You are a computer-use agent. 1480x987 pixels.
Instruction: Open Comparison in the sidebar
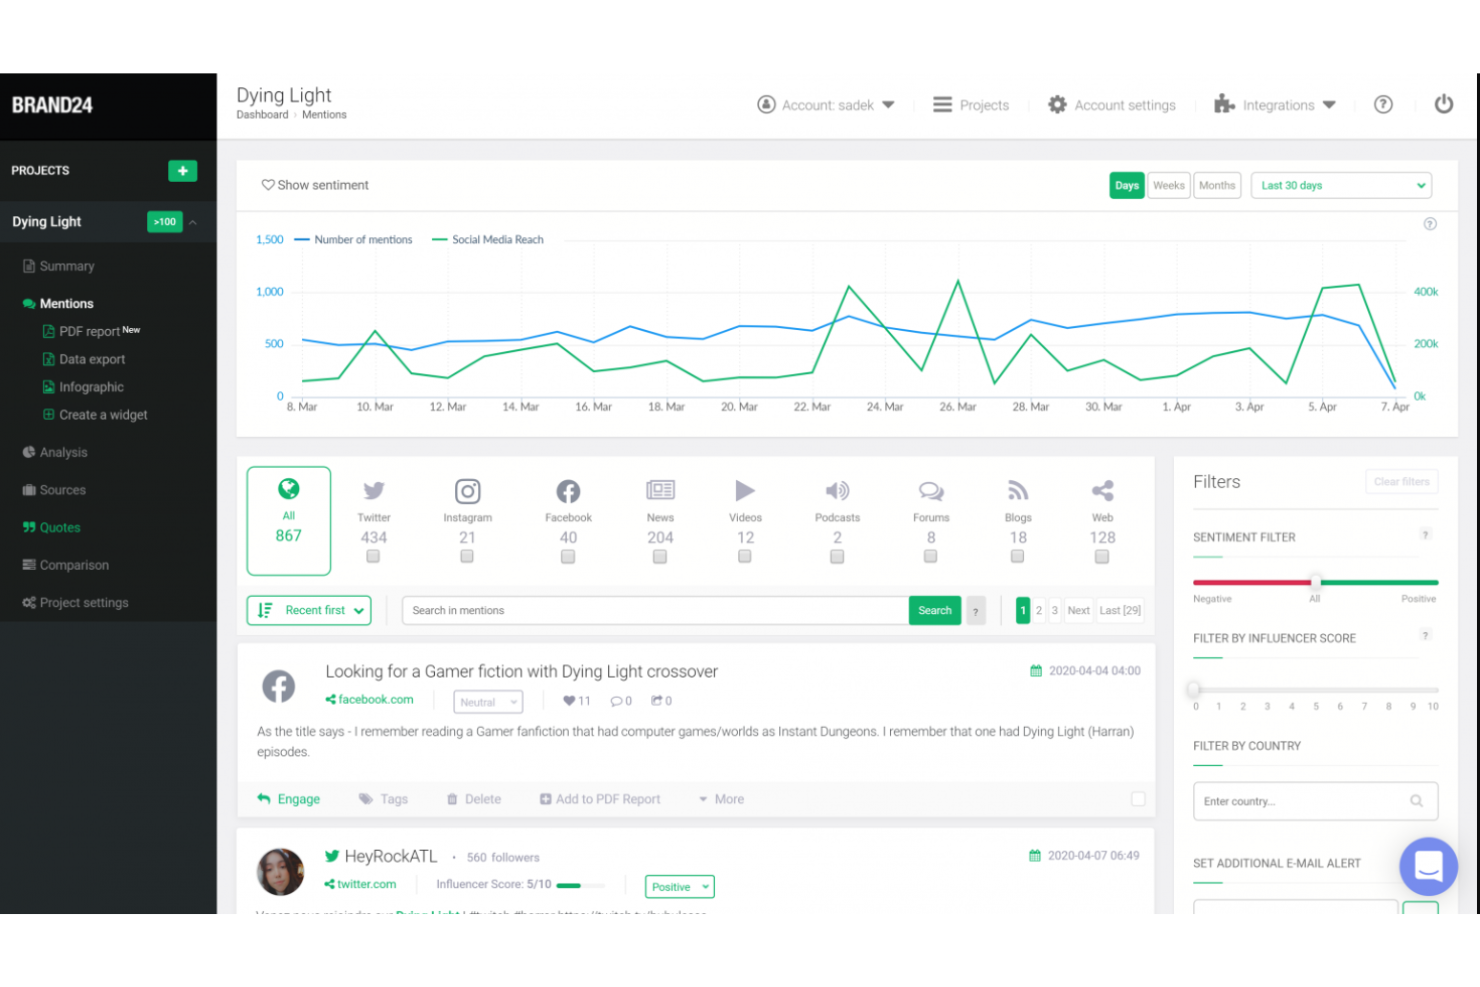click(74, 565)
